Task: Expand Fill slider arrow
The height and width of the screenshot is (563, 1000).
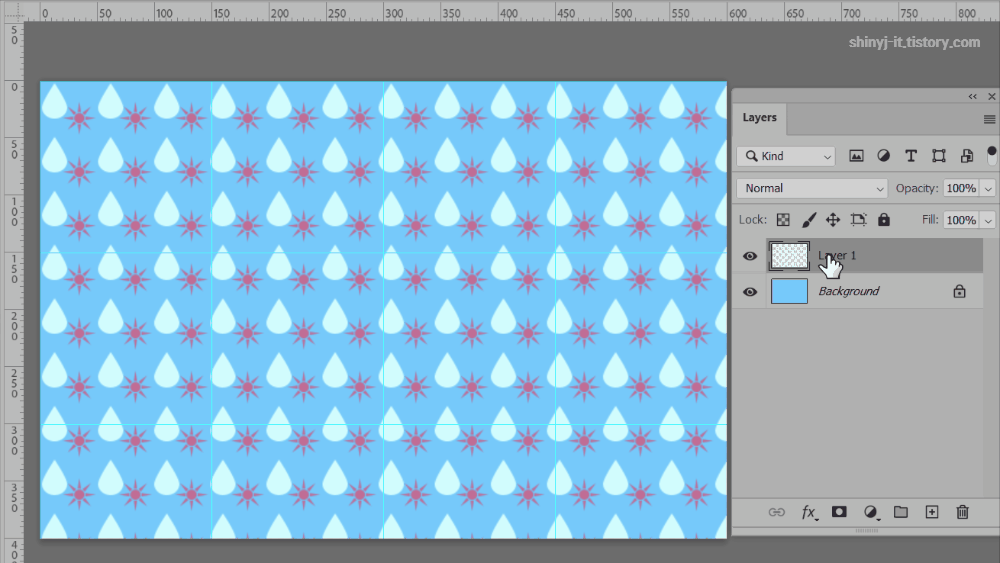Action: coord(988,221)
